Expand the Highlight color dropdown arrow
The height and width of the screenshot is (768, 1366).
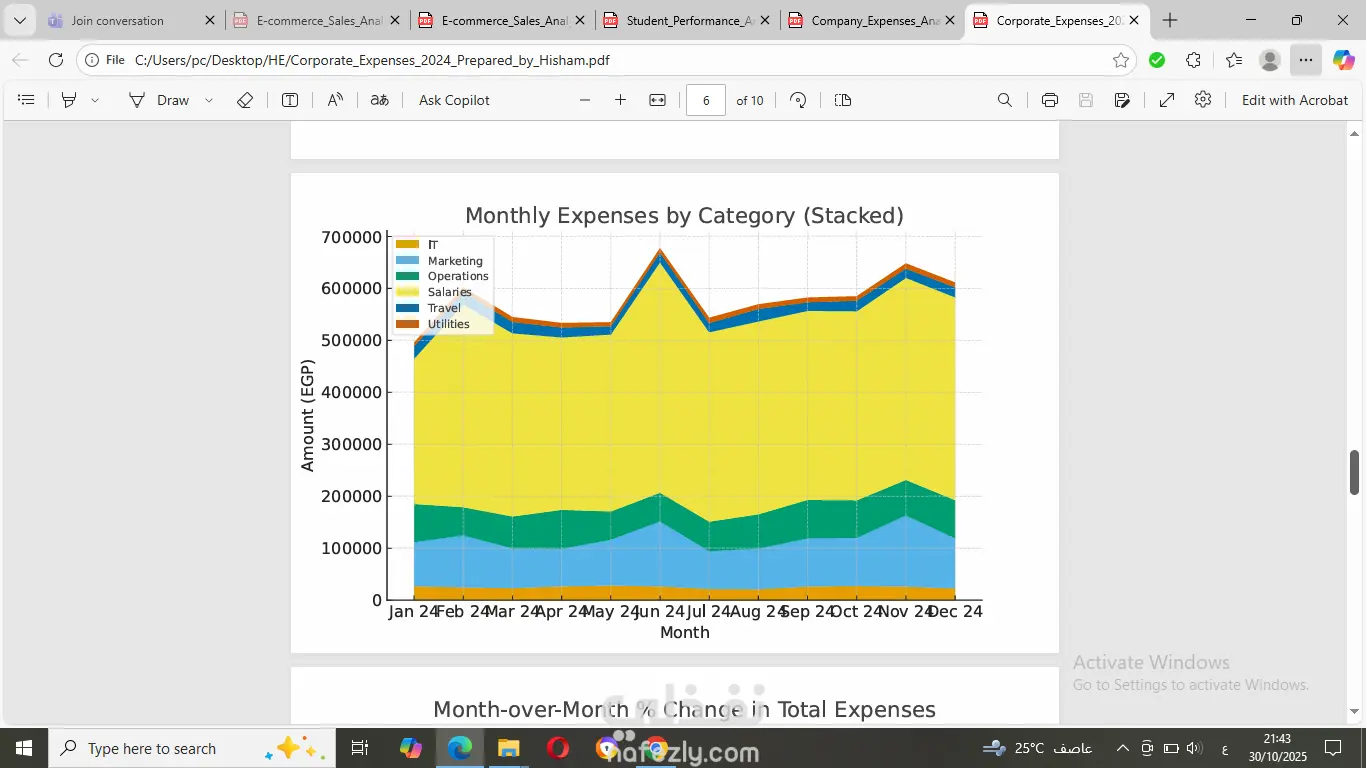pyautogui.click(x=95, y=100)
